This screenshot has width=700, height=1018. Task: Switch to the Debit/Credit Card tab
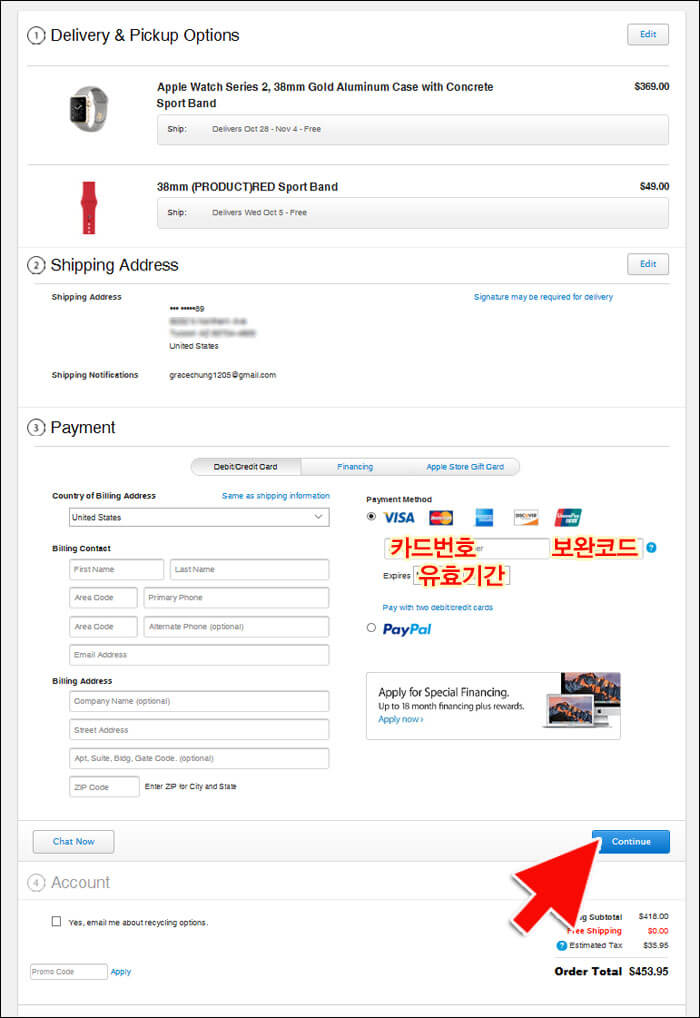(245, 467)
